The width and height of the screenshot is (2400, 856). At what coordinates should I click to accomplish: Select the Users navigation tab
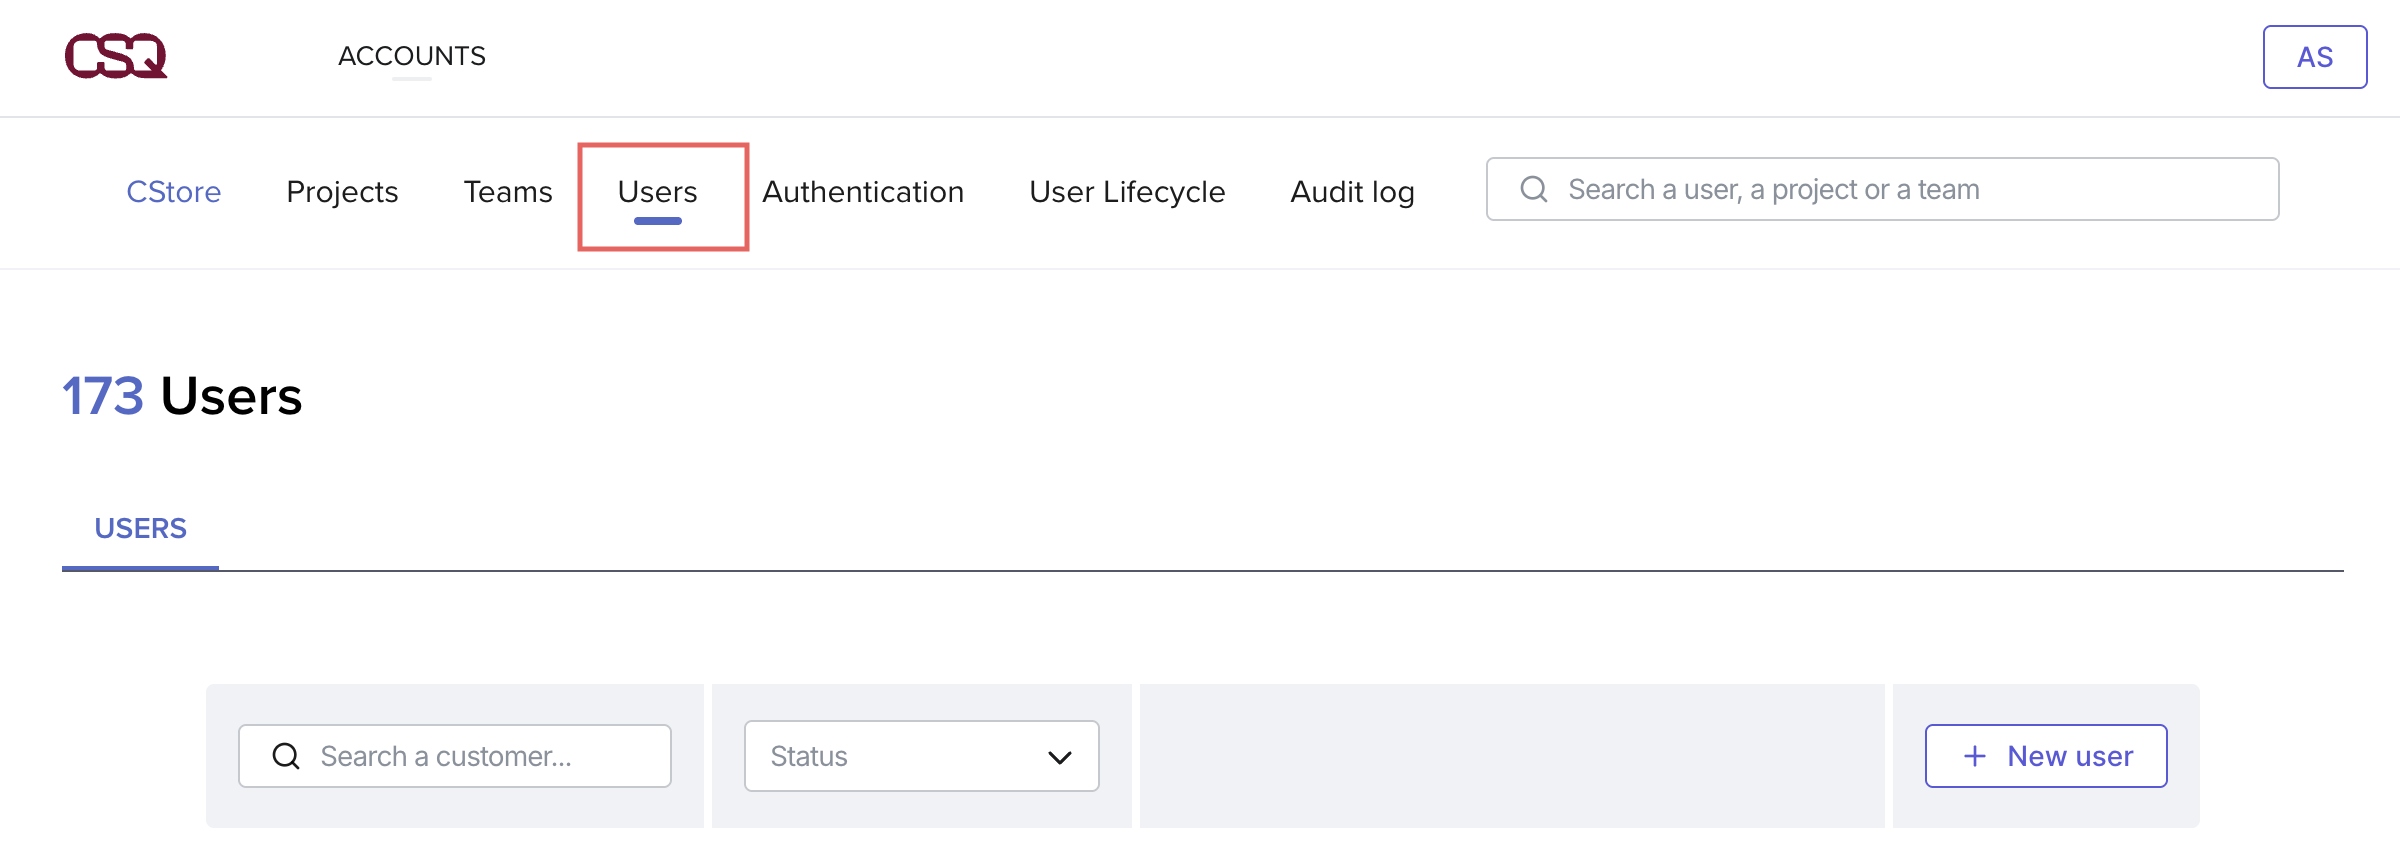(x=657, y=191)
